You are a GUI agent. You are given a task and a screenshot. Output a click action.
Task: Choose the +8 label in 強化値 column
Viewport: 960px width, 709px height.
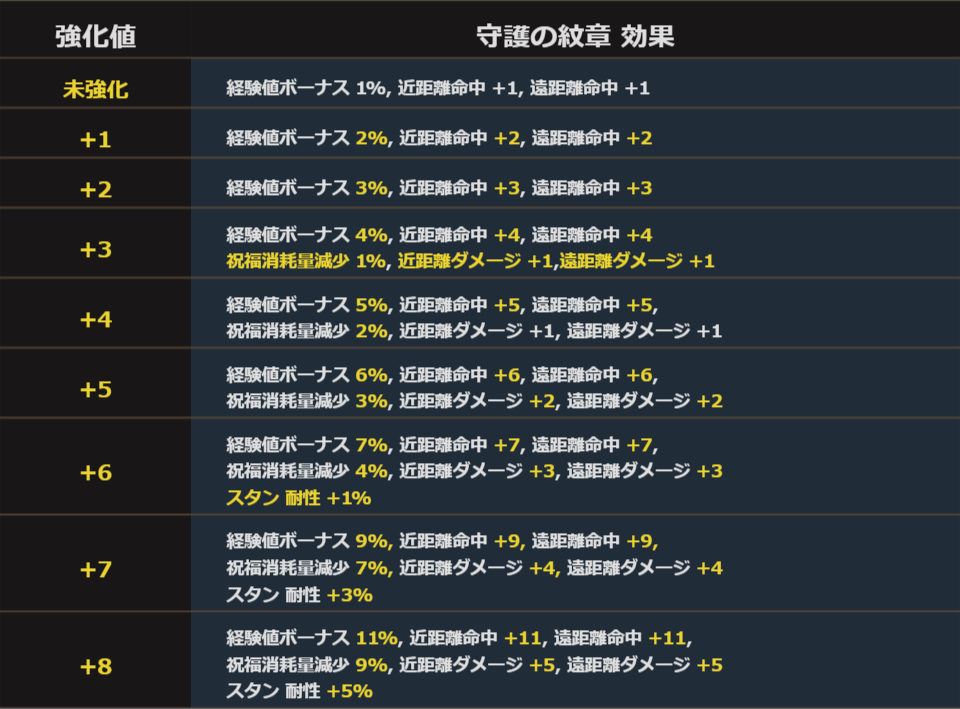[95, 665]
